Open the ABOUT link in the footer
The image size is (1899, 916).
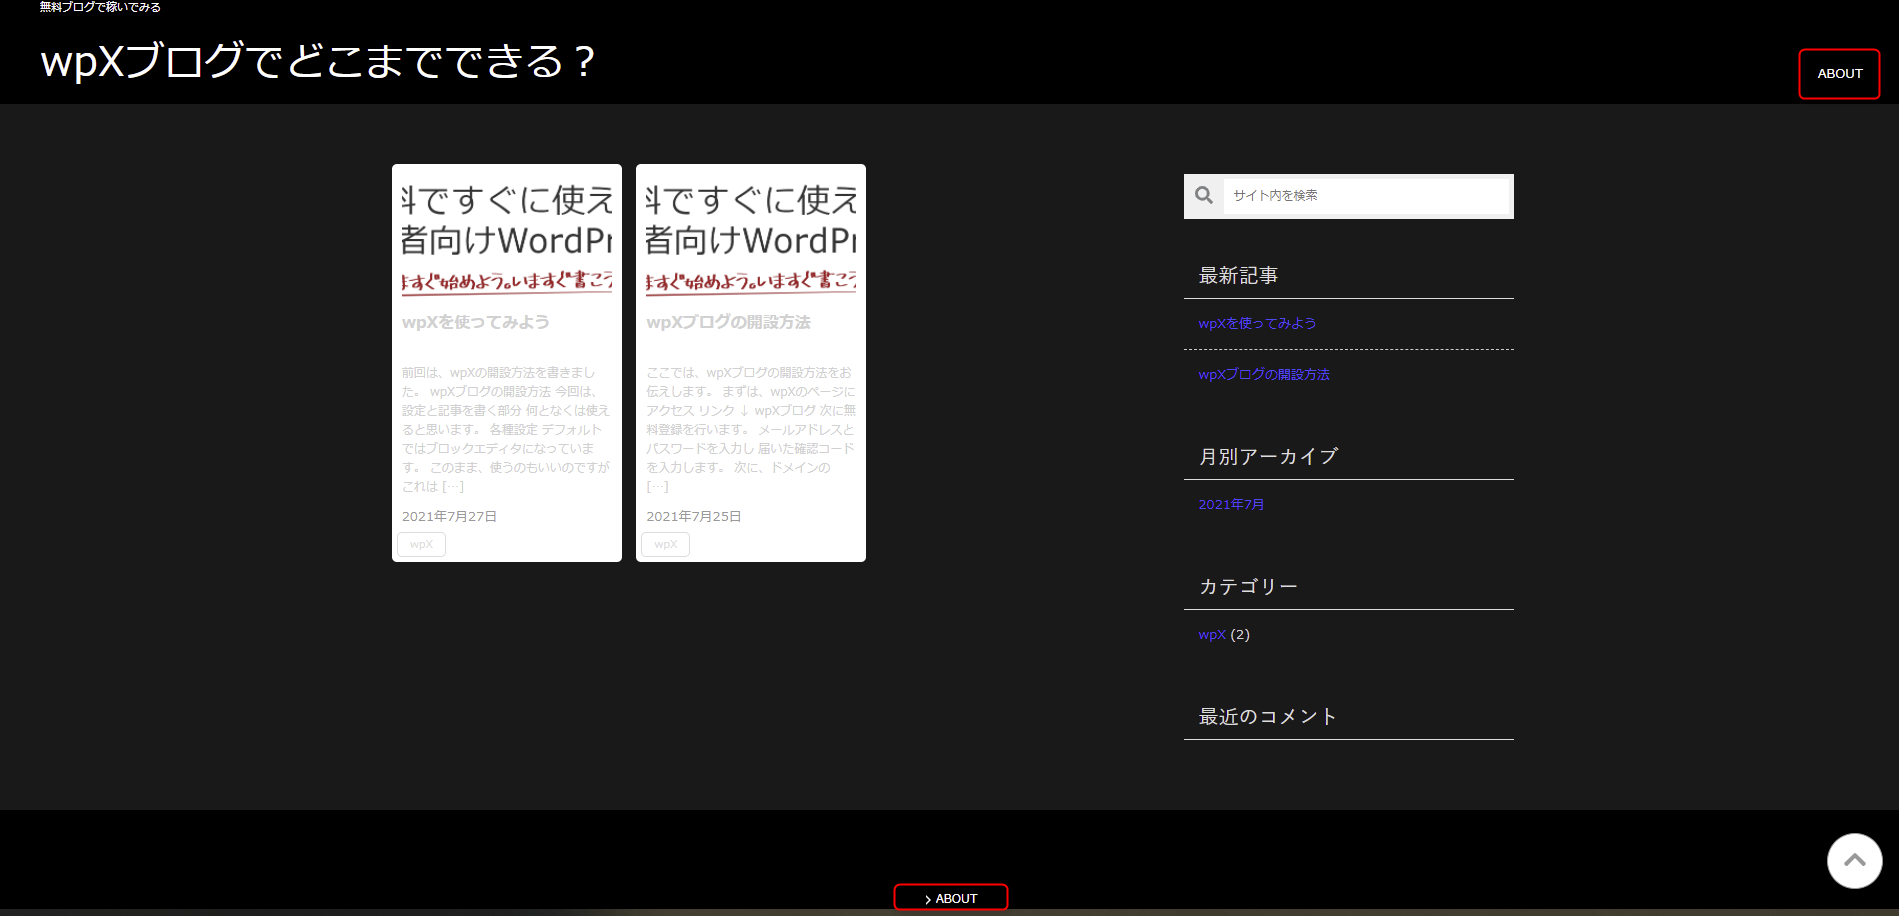(x=951, y=898)
